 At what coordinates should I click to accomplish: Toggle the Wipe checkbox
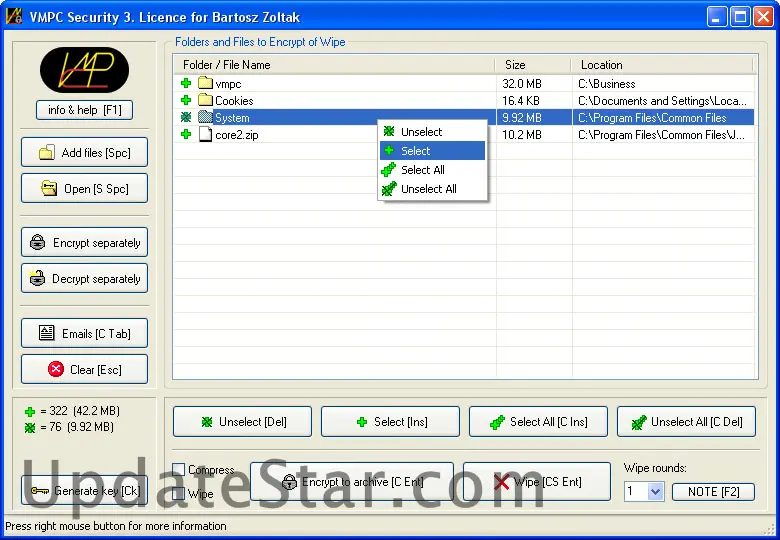click(x=179, y=494)
